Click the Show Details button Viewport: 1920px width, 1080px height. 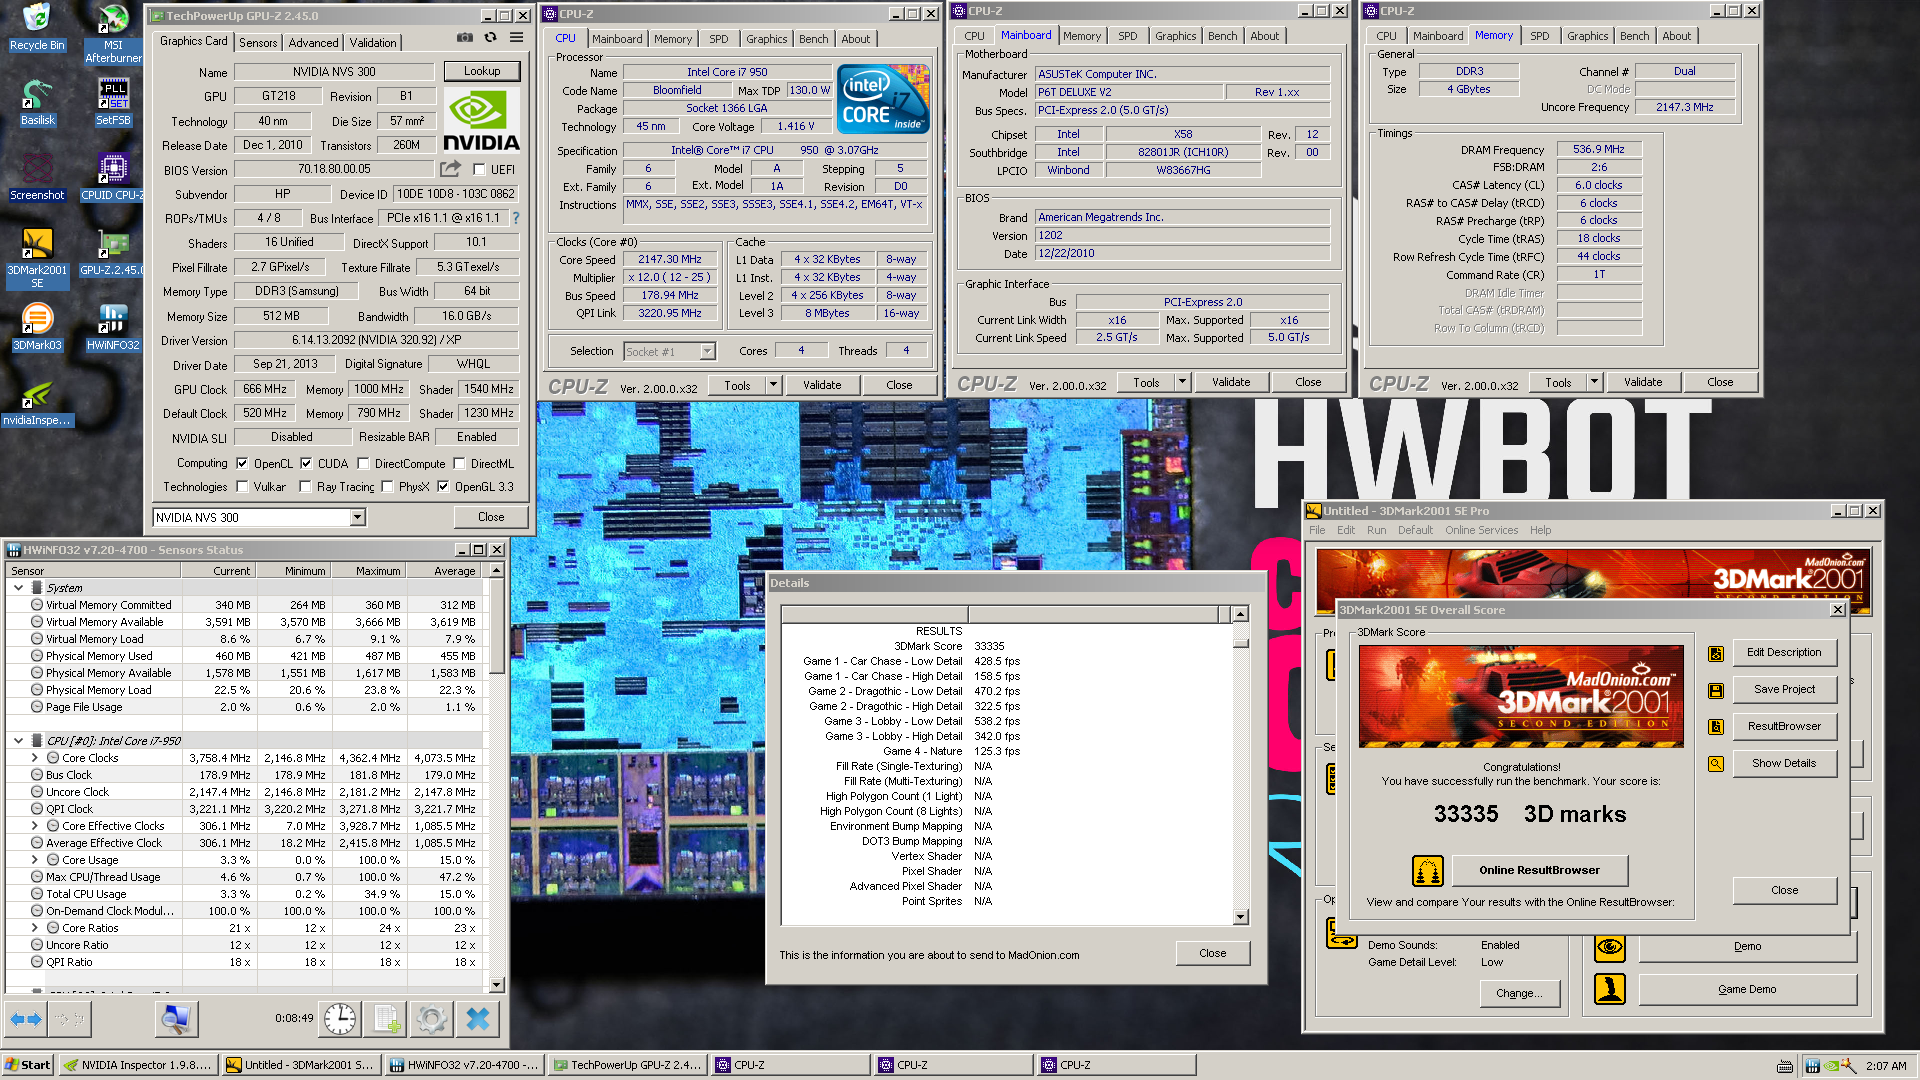click(1784, 763)
